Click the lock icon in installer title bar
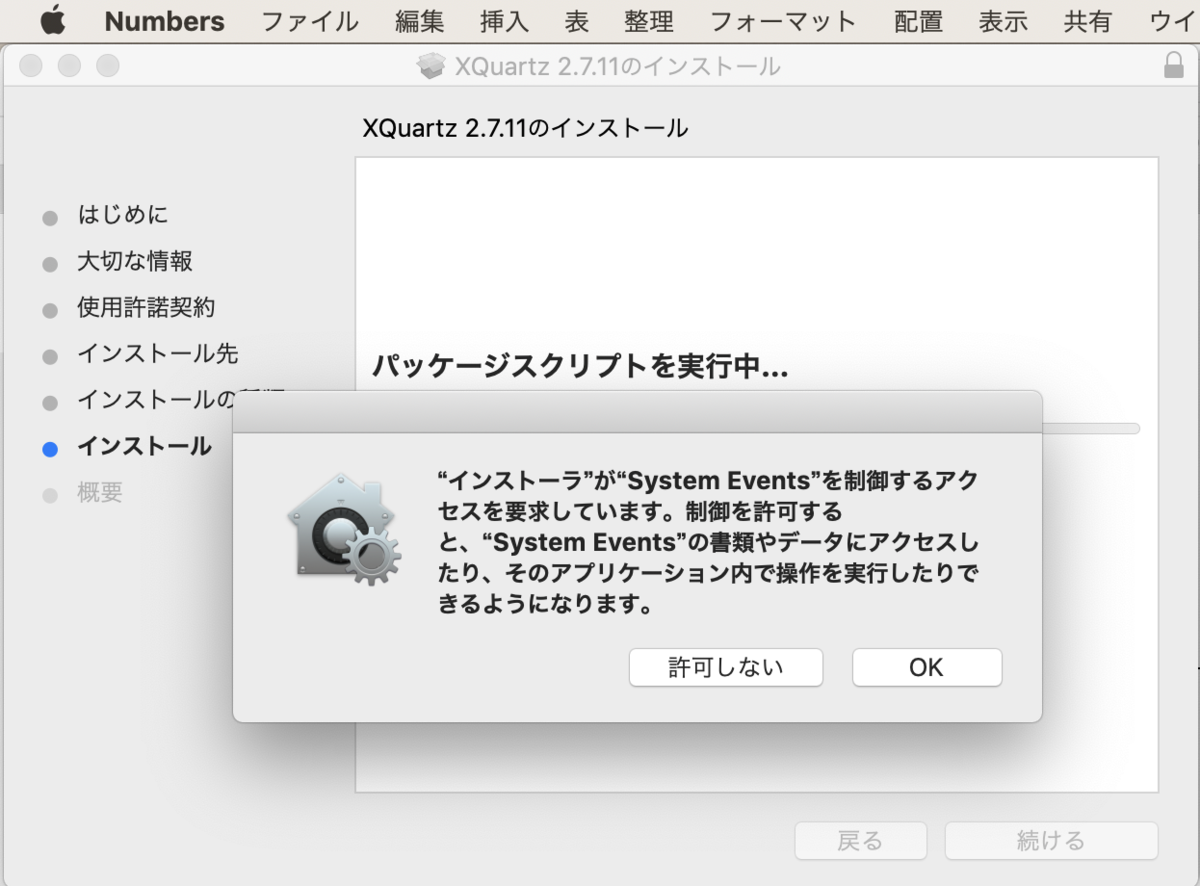The image size is (1200, 886). coord(1173,66)
